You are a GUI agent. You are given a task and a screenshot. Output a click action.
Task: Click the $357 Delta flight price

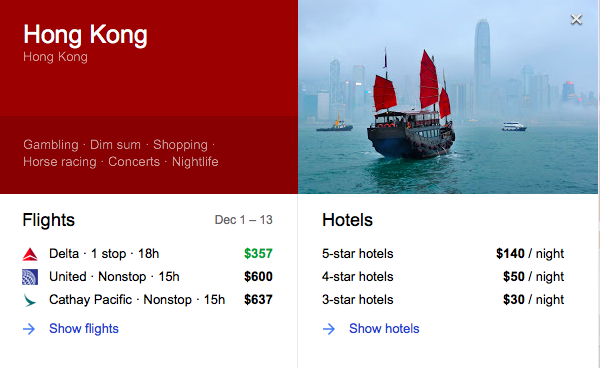(258, 254)
